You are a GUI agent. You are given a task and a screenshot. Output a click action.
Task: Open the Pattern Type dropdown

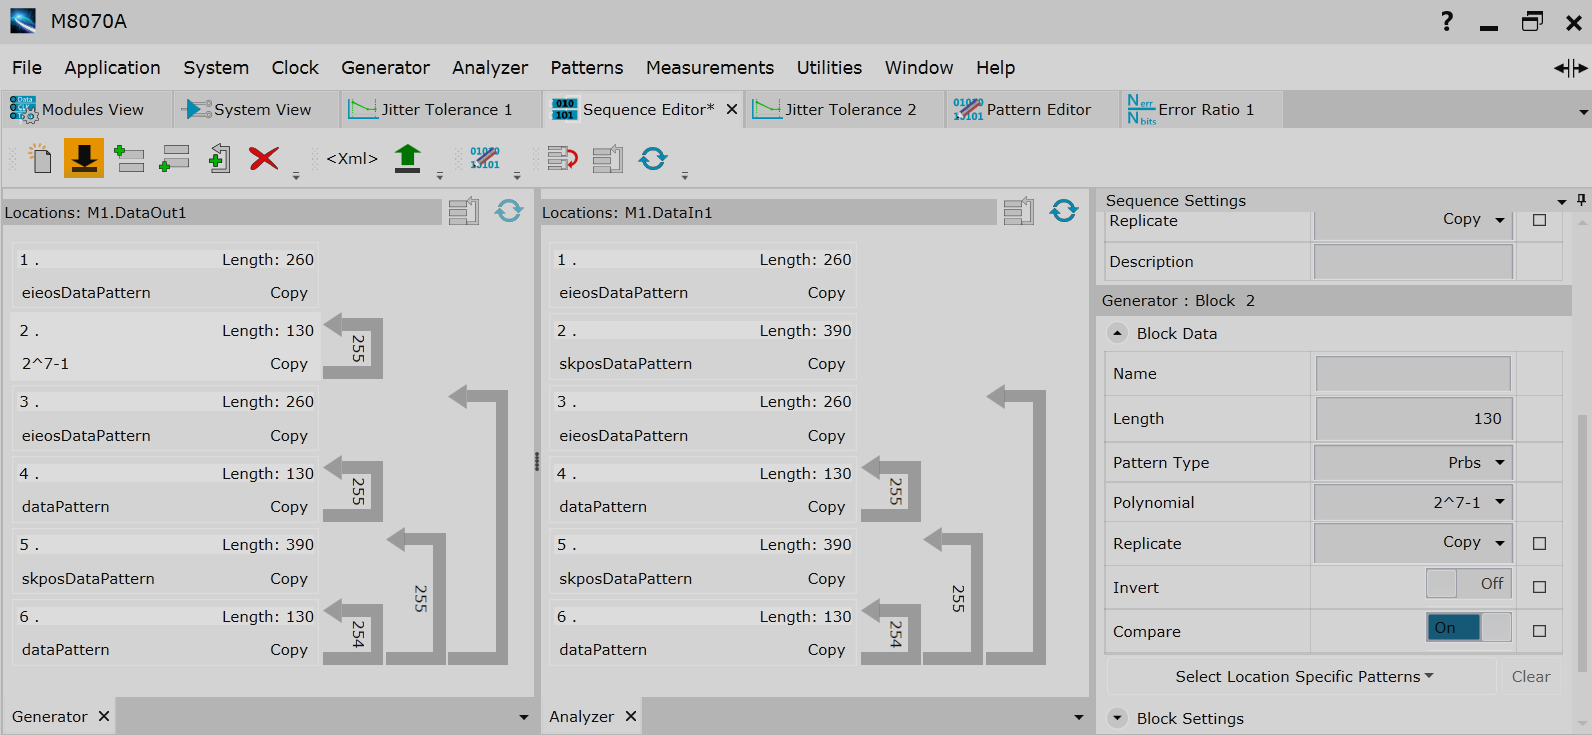click(1413, 463)
